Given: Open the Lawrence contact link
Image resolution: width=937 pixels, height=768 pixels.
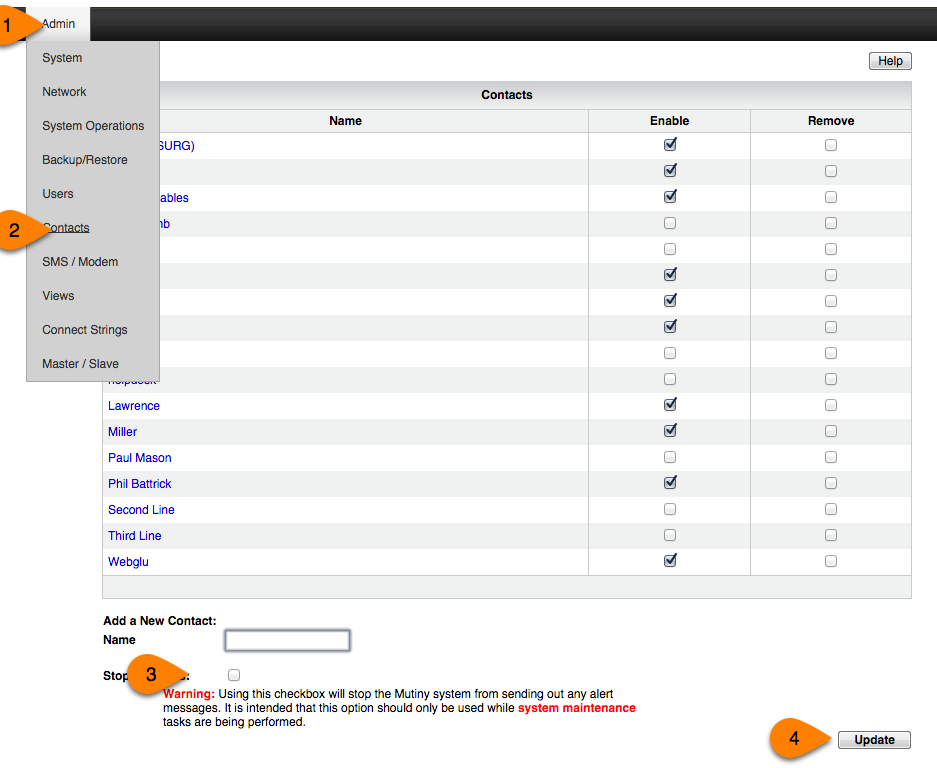Looking at the screenshot, I should click(134, 406).
